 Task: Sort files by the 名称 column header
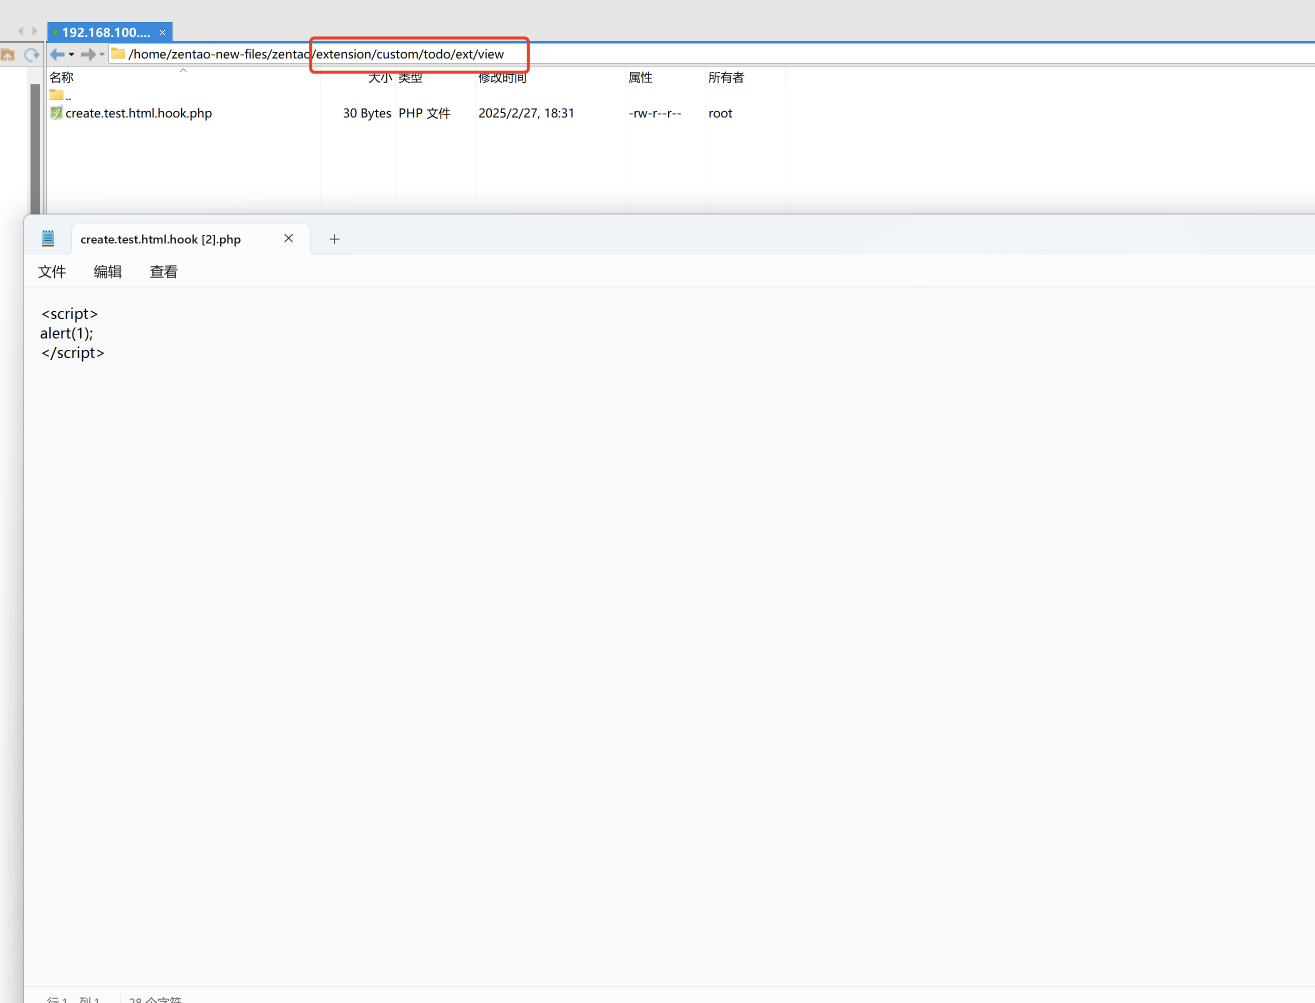click(x=62, y=77)
